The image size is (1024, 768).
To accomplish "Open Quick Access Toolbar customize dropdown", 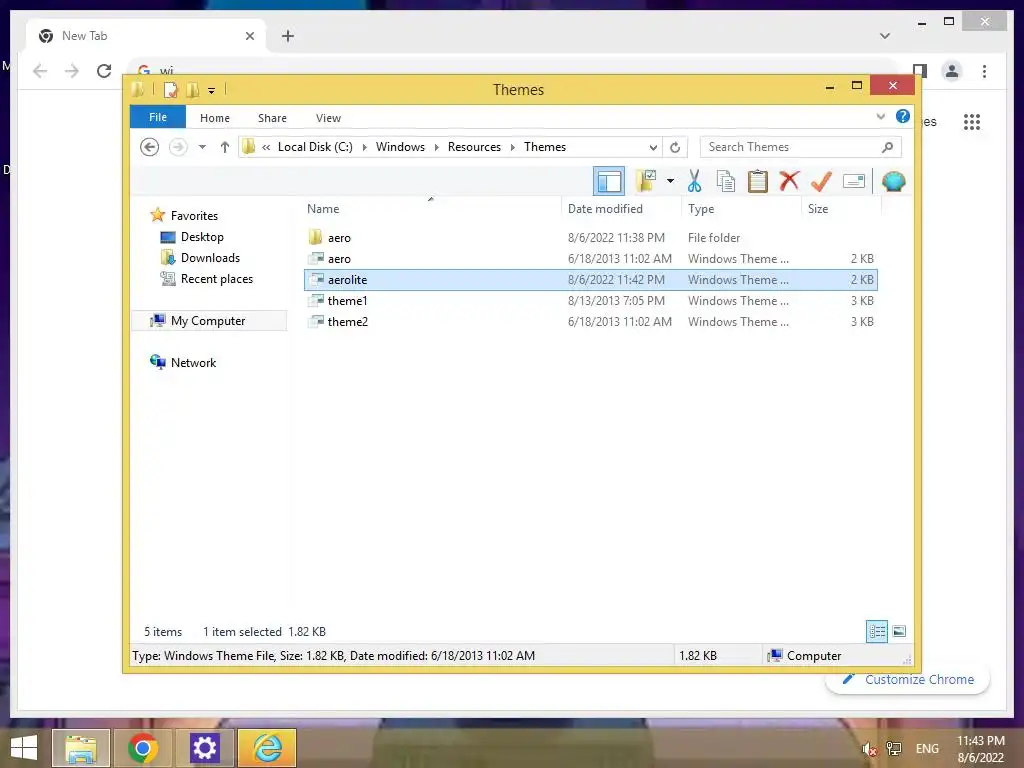I will click(x=212, y=91).
